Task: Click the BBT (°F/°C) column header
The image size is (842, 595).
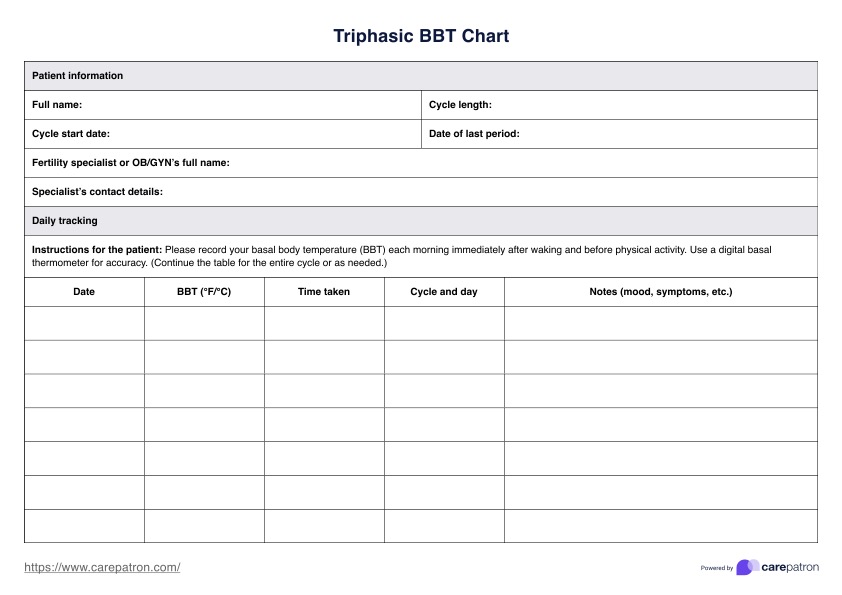Action: click(204, 292)
